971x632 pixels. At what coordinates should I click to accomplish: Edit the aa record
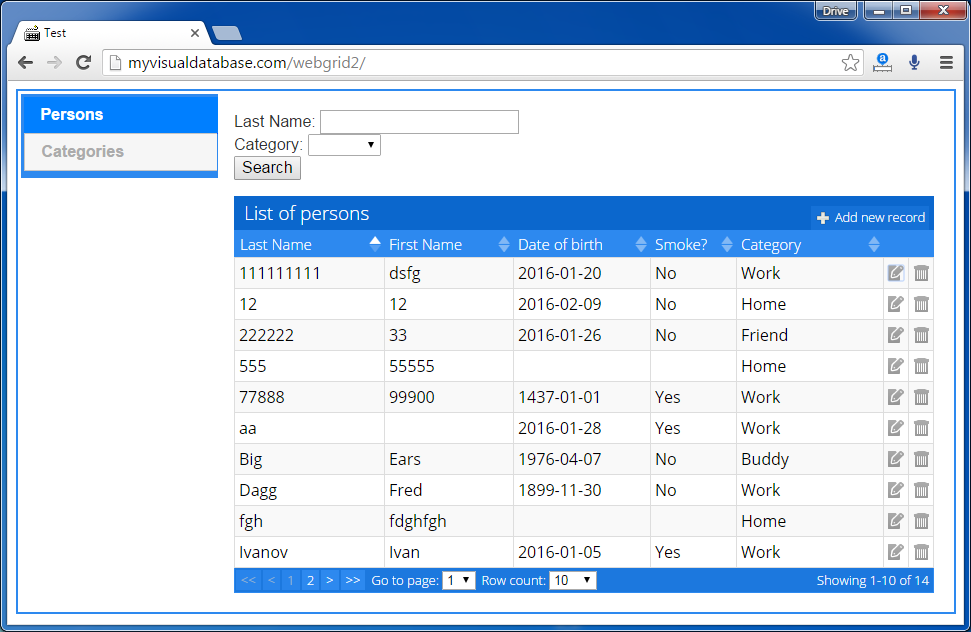tap(895, 428)
